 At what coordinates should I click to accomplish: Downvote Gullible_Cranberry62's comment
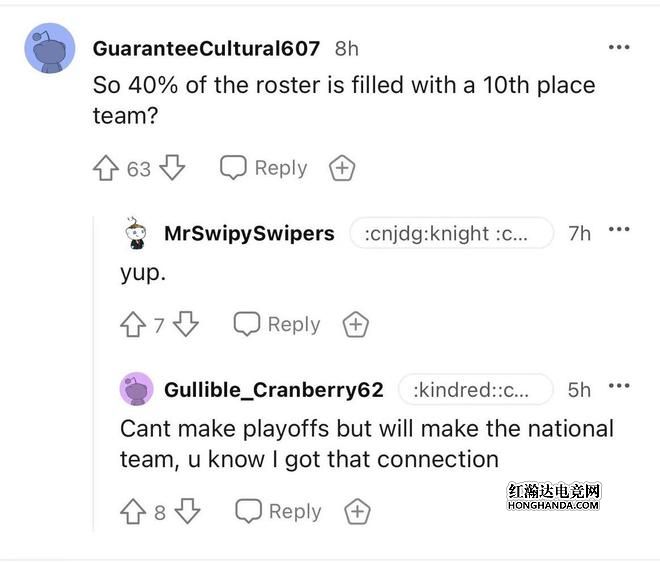pyautogui.click(x=187, y=512)
